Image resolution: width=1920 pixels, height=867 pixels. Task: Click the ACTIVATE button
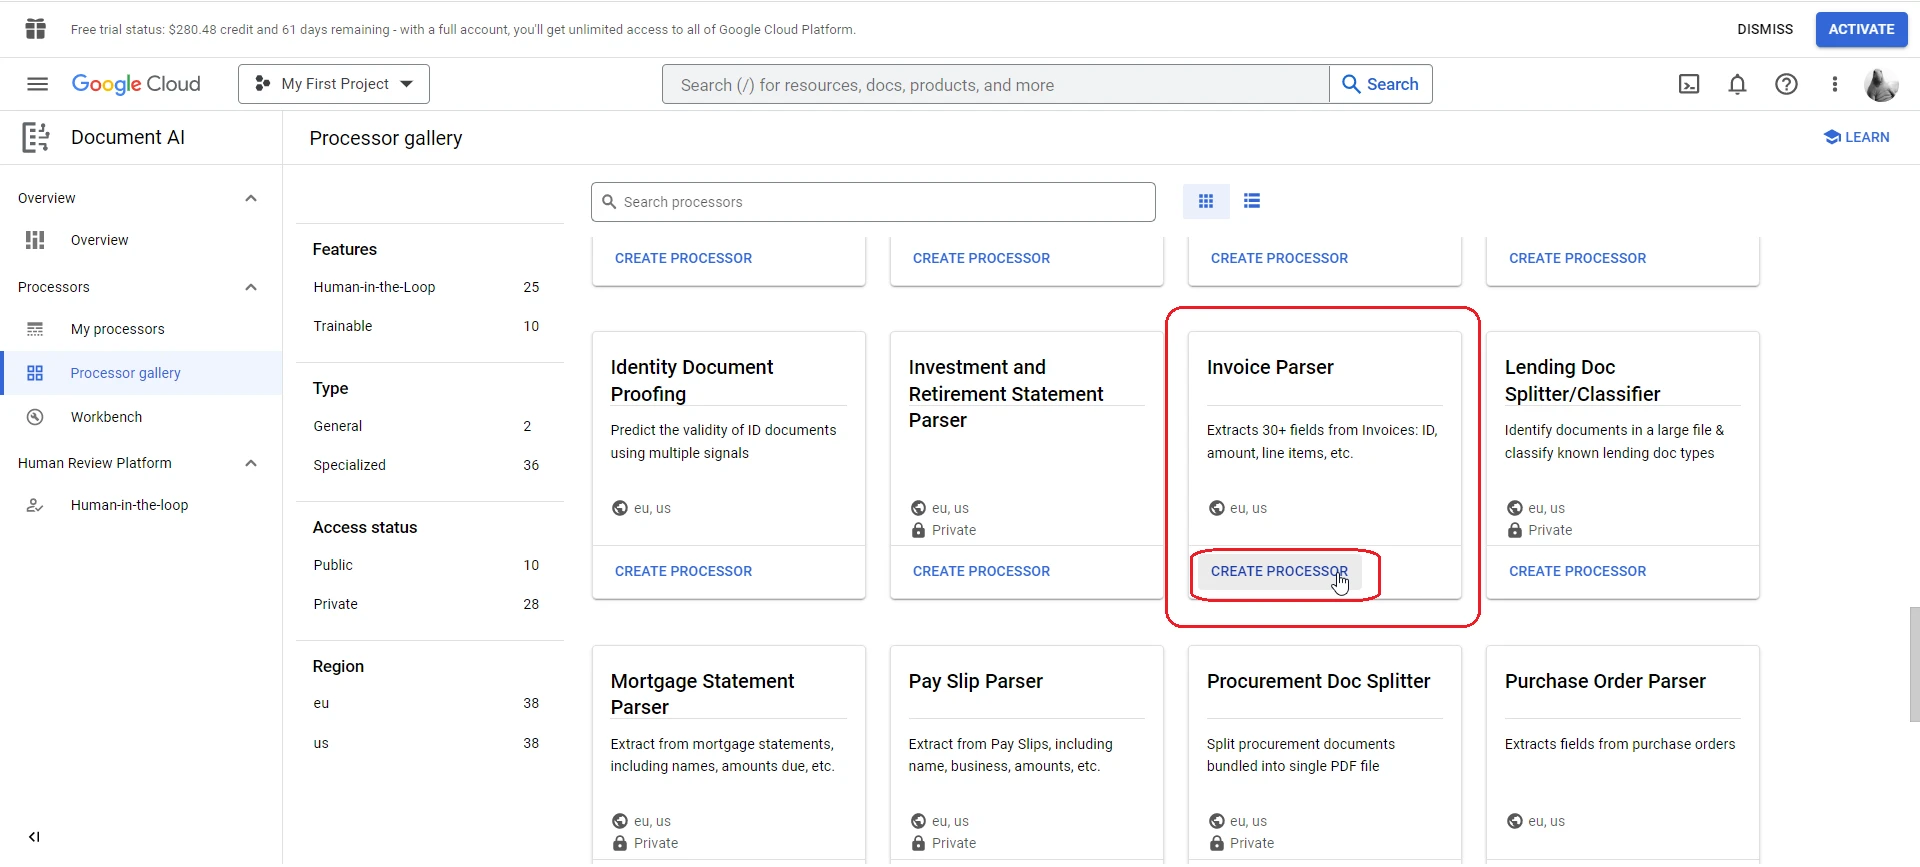pyautogui.click(x=1861, y=29)
